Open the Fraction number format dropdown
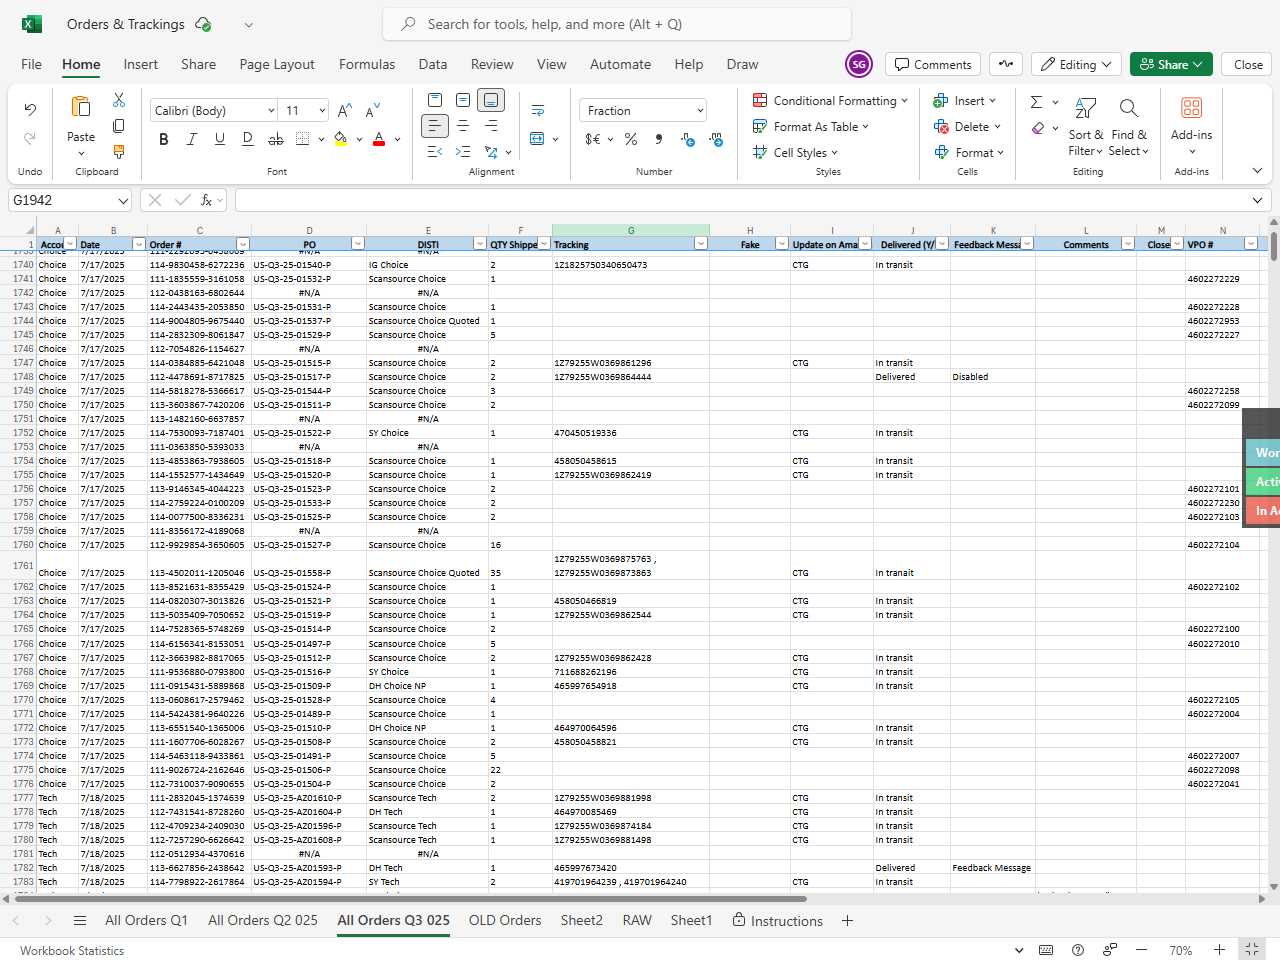The width and height of the screenshot is (1280, 960). (699, 110)
